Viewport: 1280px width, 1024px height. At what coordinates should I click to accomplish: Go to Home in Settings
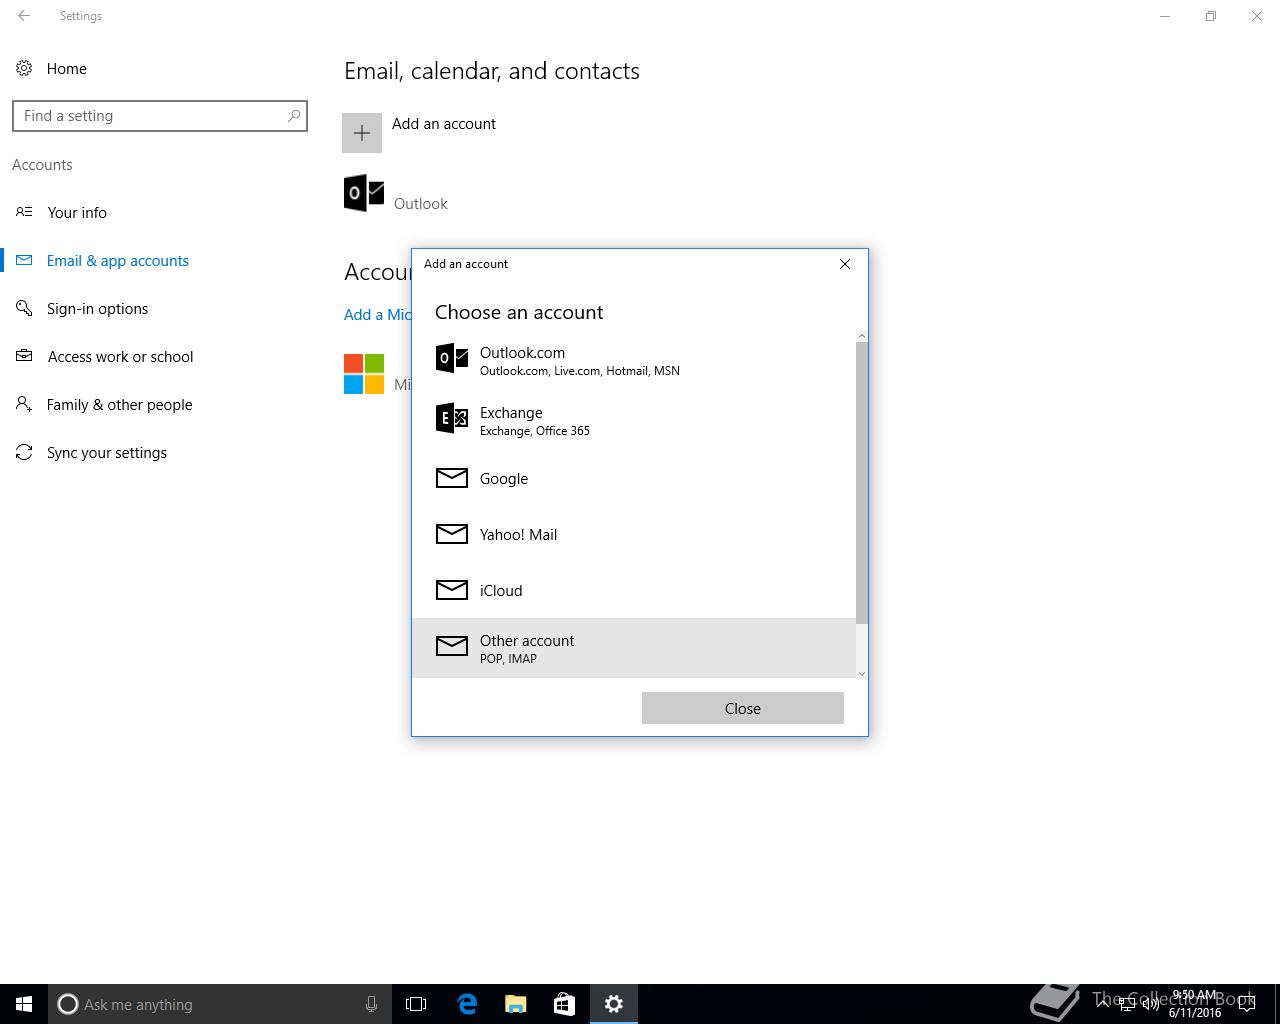point(66,69)
